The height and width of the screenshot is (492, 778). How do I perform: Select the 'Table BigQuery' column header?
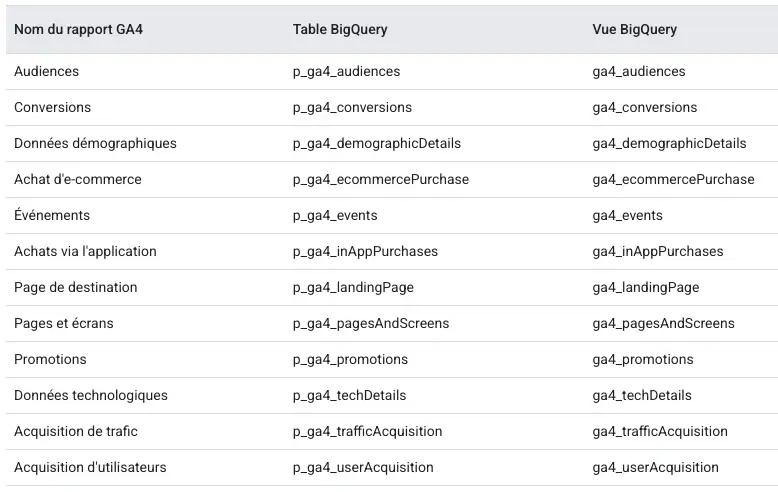(x=340, y=29)
